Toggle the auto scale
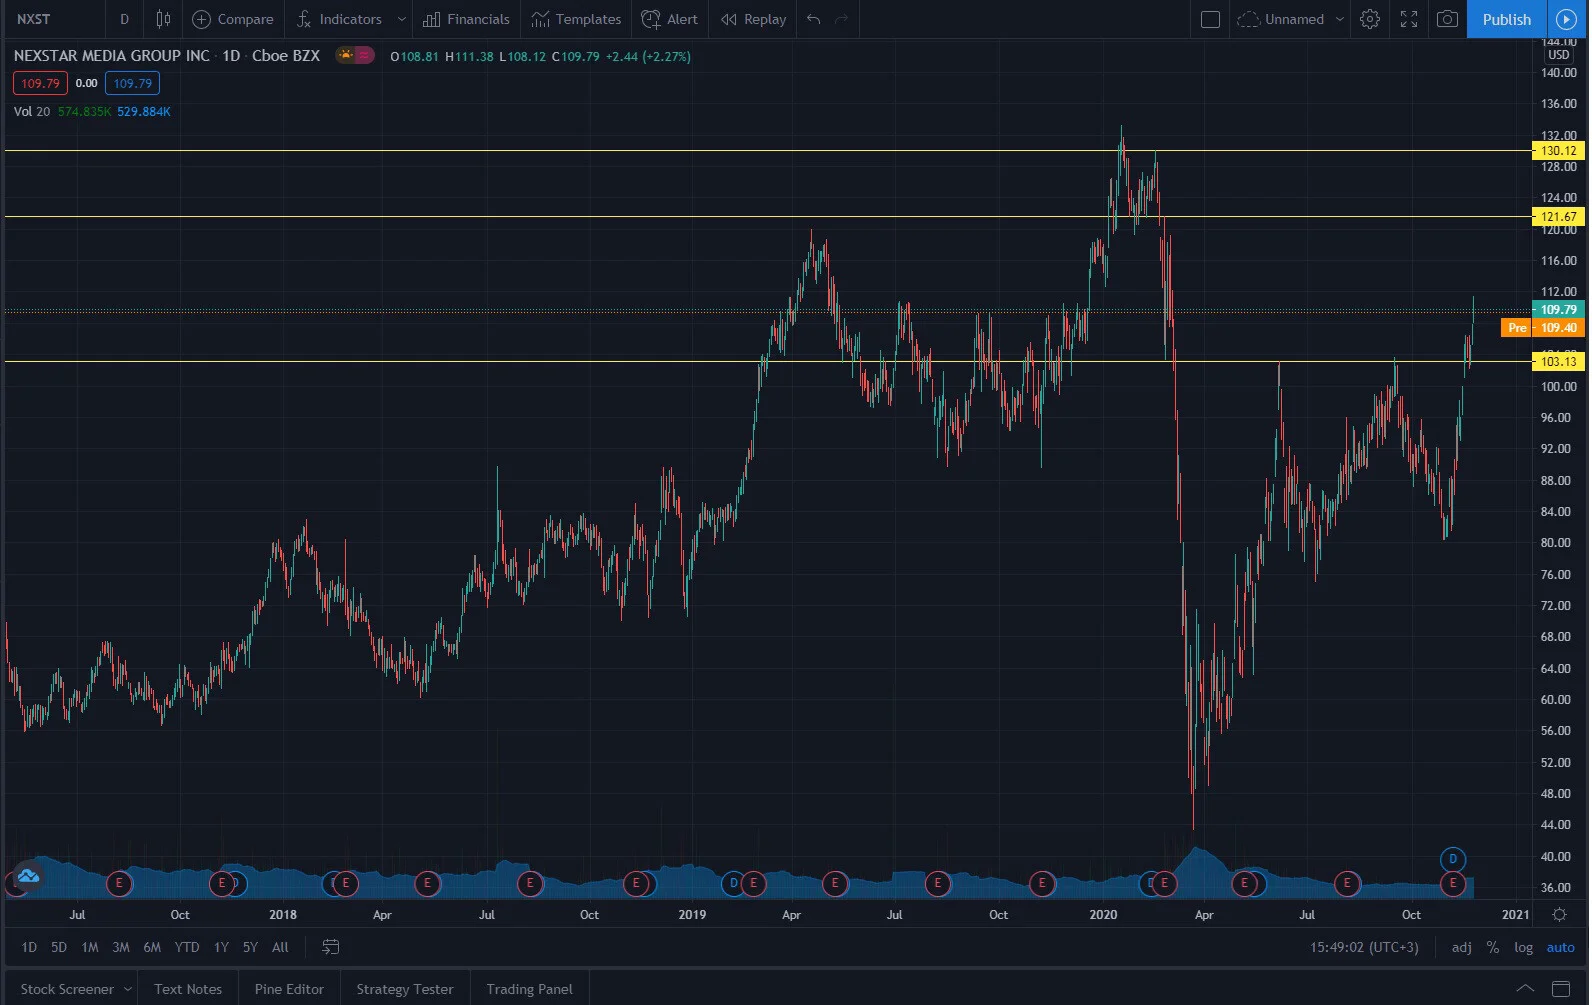The image size is (1592, 1005). coord(1560,947)
